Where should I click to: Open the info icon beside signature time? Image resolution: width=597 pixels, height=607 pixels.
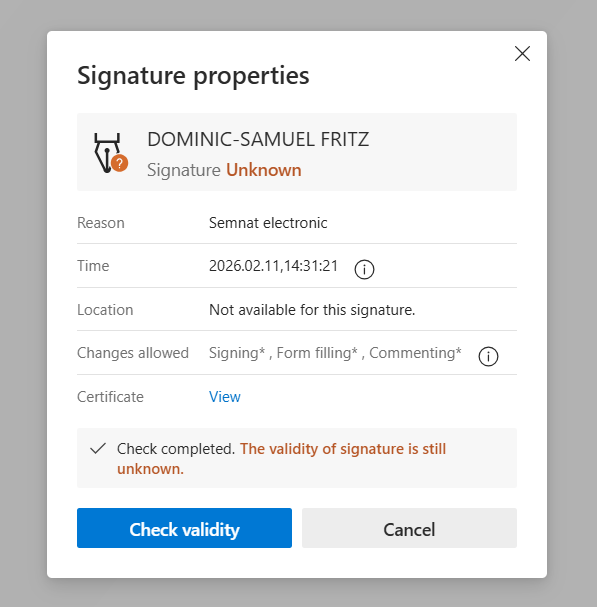click(x=364, y=269)
